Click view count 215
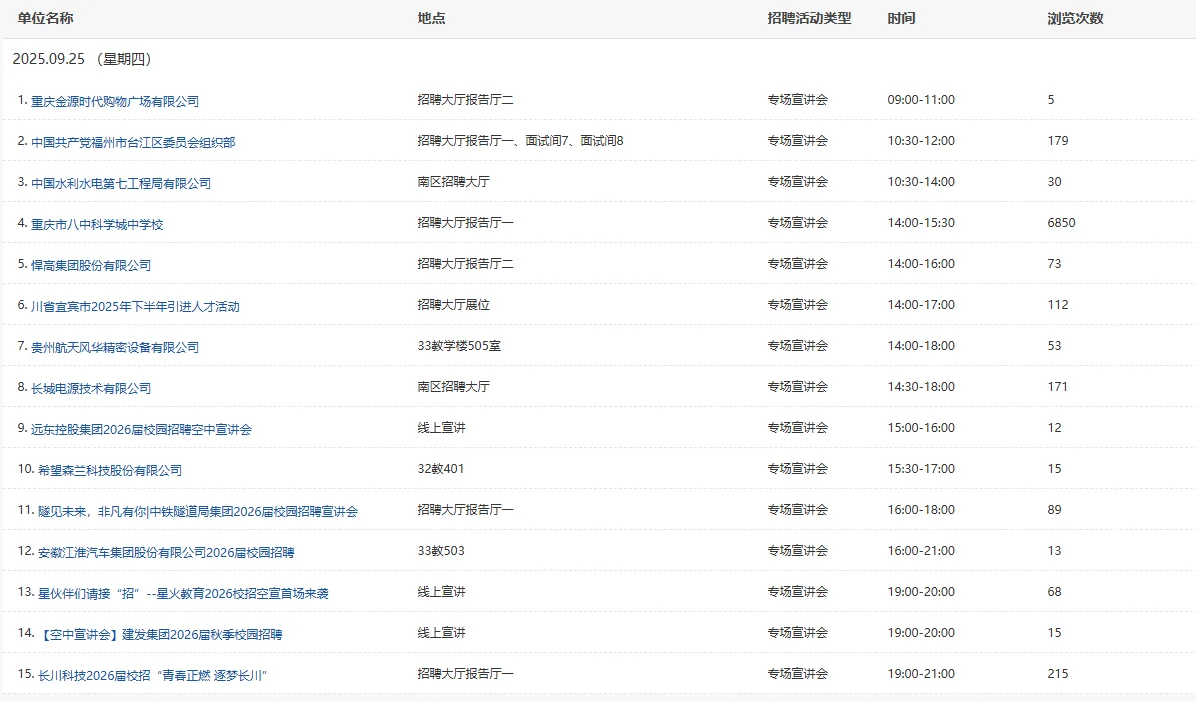This screenshot has height=702, width=1196. click(x=1057, y=675)
